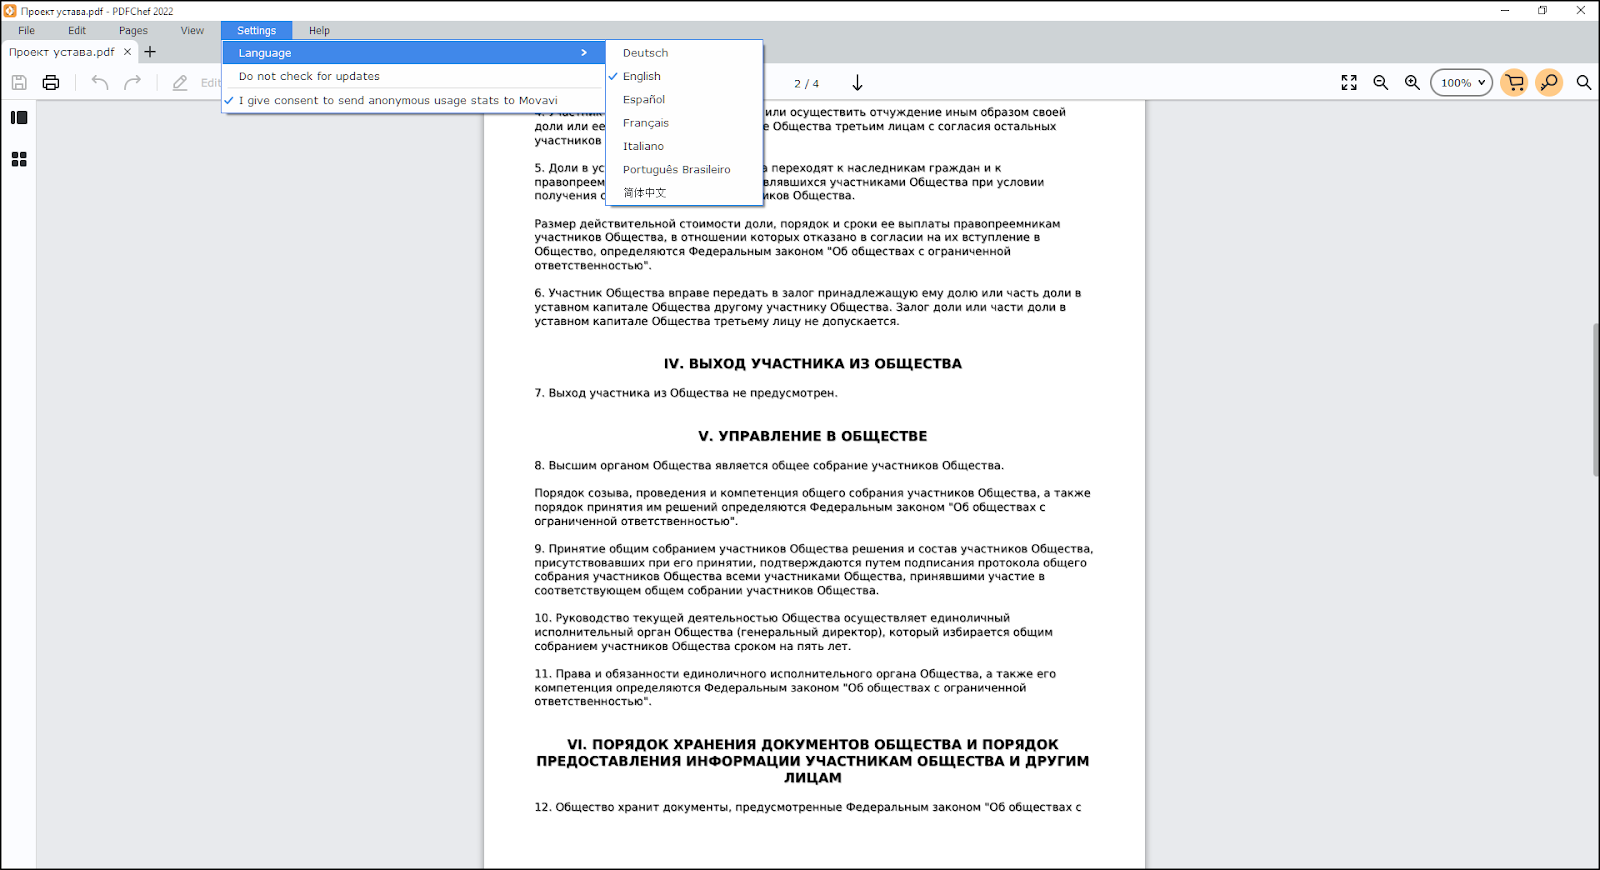This screenshot has height=870, width=1600.
Task: Toggle consent to send anonymous usage stats
Action: (x=397, y=100)
